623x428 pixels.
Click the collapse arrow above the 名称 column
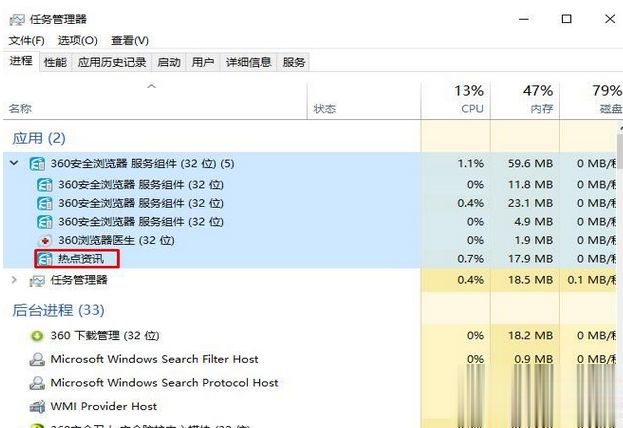point(152,87)
